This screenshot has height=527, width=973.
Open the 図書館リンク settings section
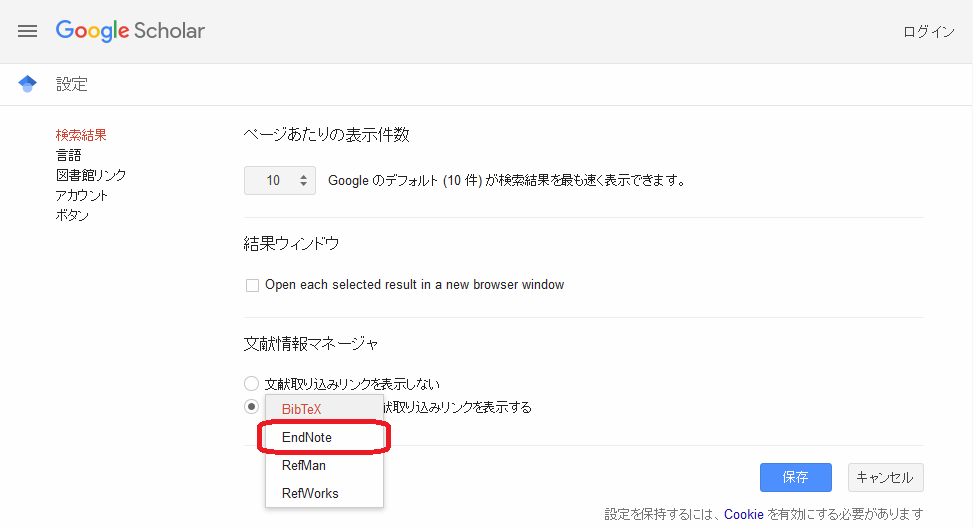91,175
